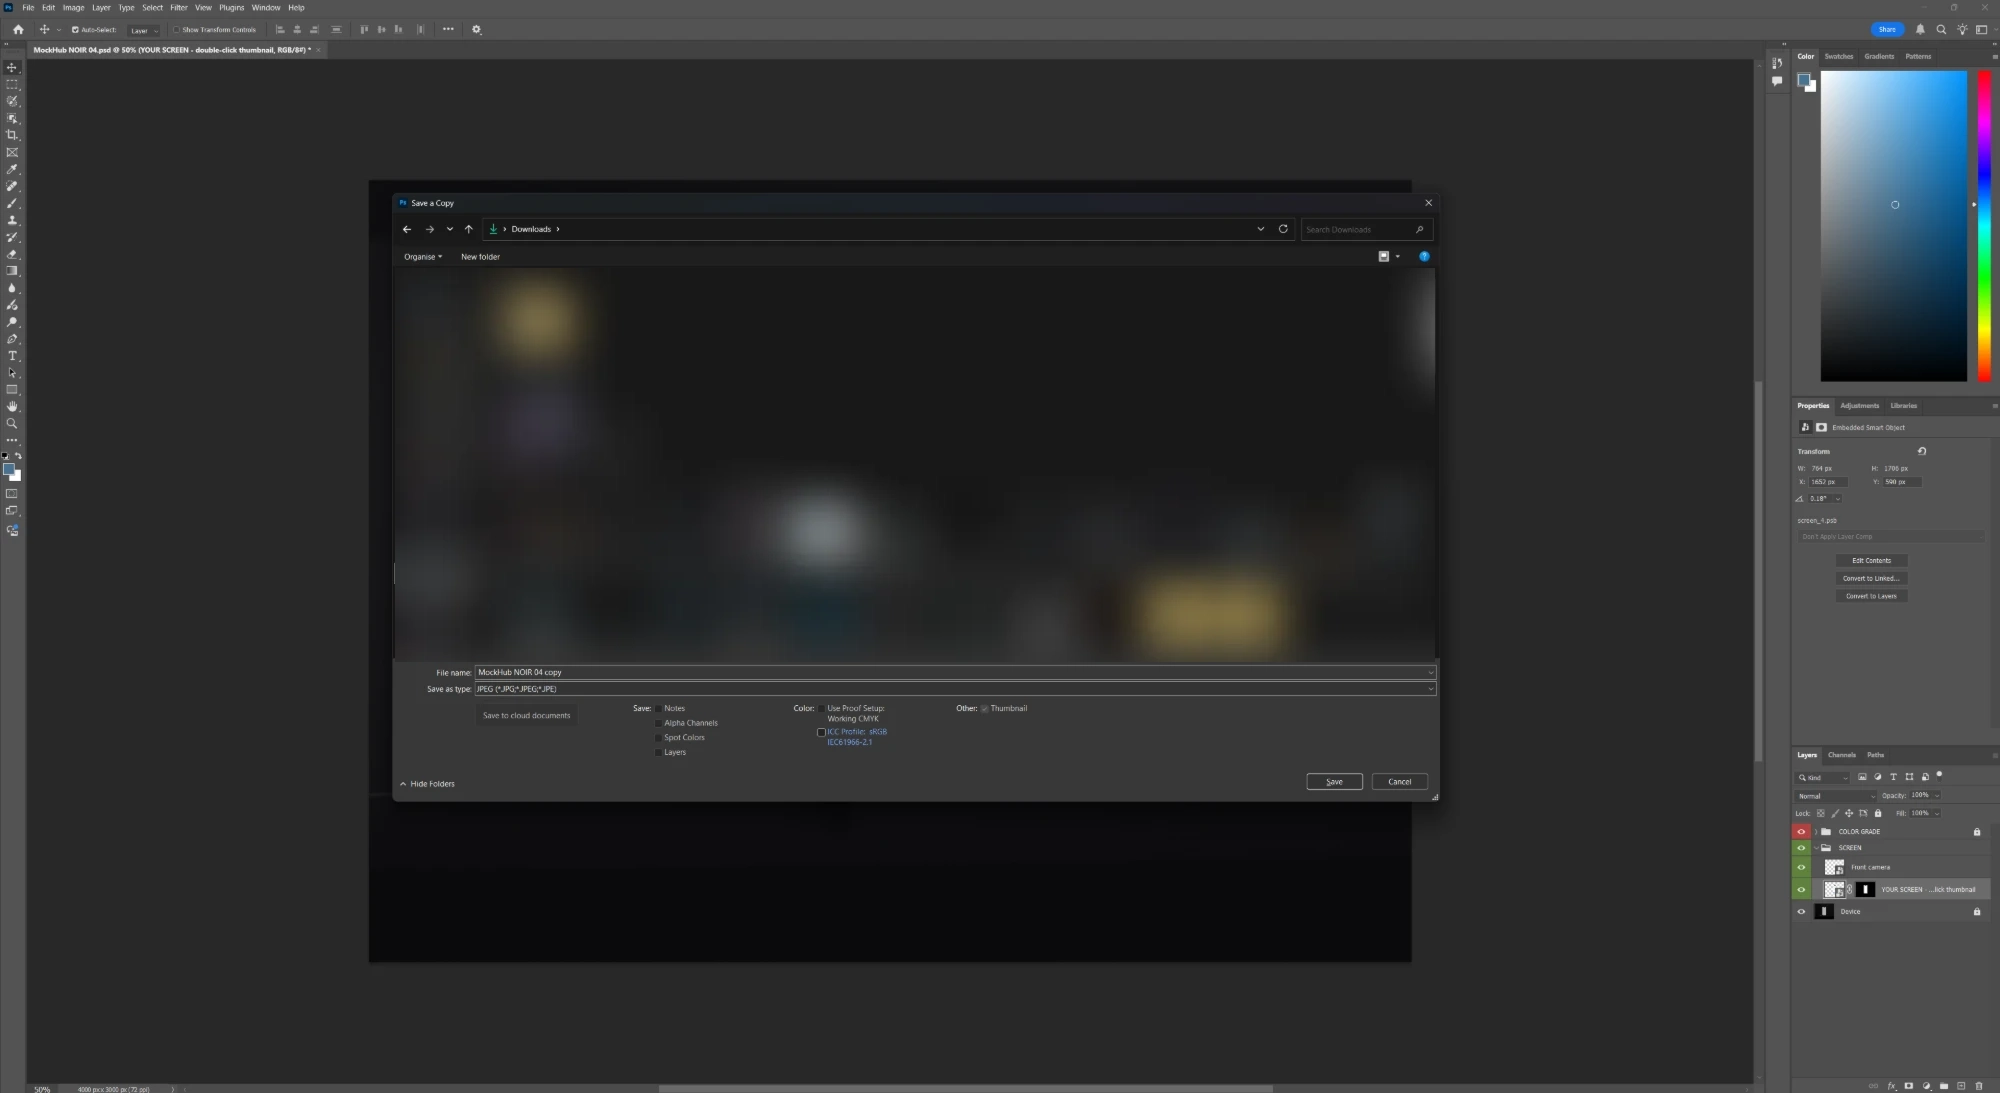Select the Hand tool
Viewport: 2000px width, 1093px height.
[x=12, y=406]
